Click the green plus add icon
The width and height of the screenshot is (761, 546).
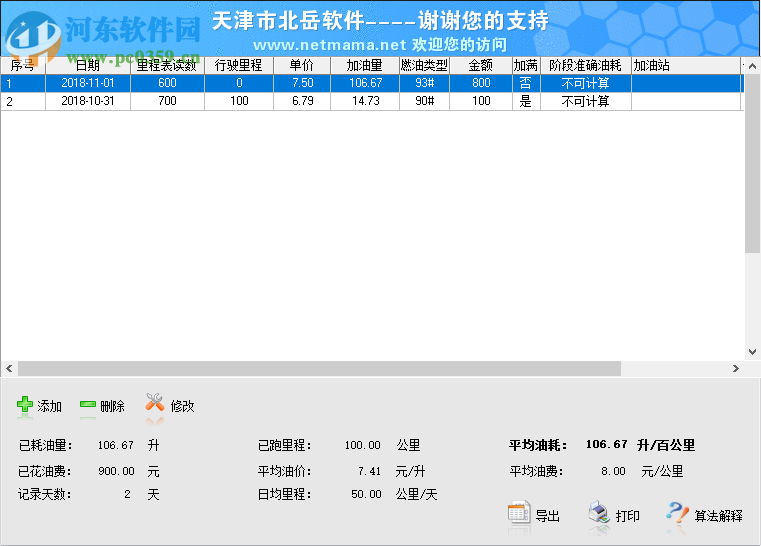(25, 405)
